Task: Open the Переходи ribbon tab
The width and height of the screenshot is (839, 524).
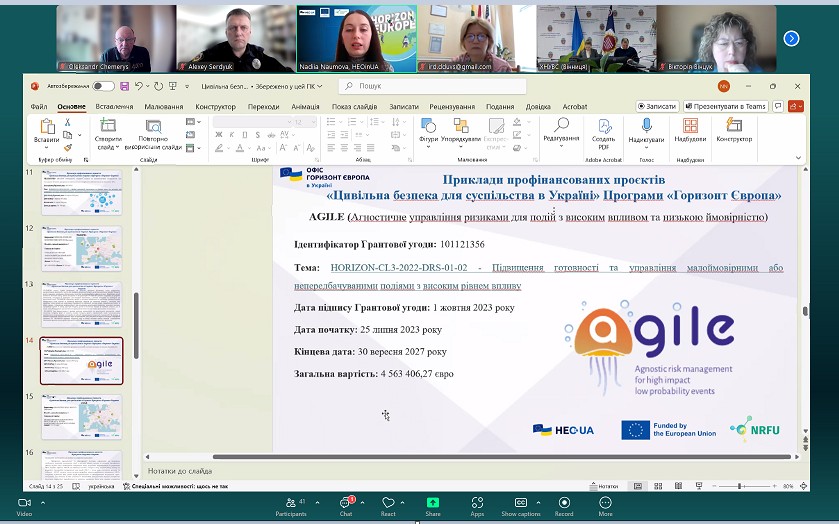Action: click(x=263, y=107)
